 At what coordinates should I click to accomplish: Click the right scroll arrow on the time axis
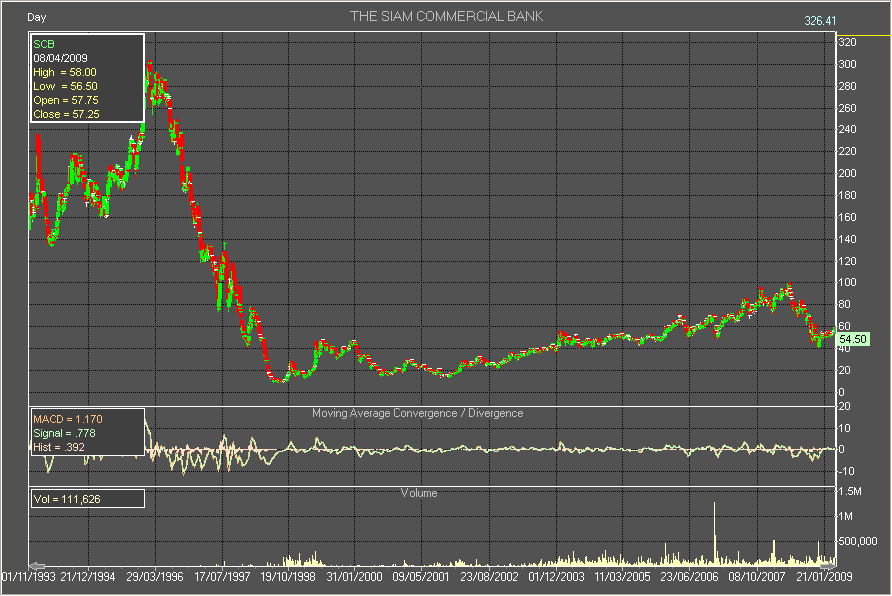click(x=828, y=566)
